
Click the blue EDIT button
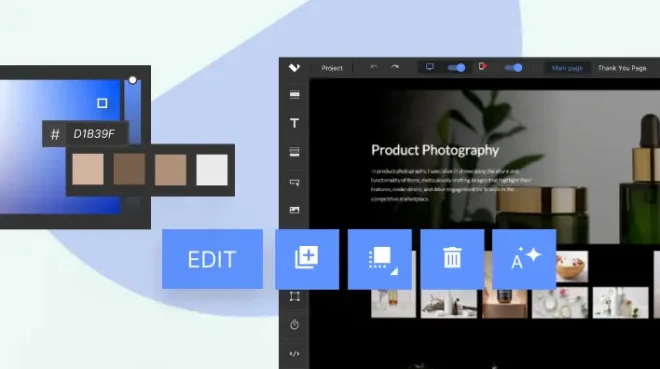(x=213, y=259)
